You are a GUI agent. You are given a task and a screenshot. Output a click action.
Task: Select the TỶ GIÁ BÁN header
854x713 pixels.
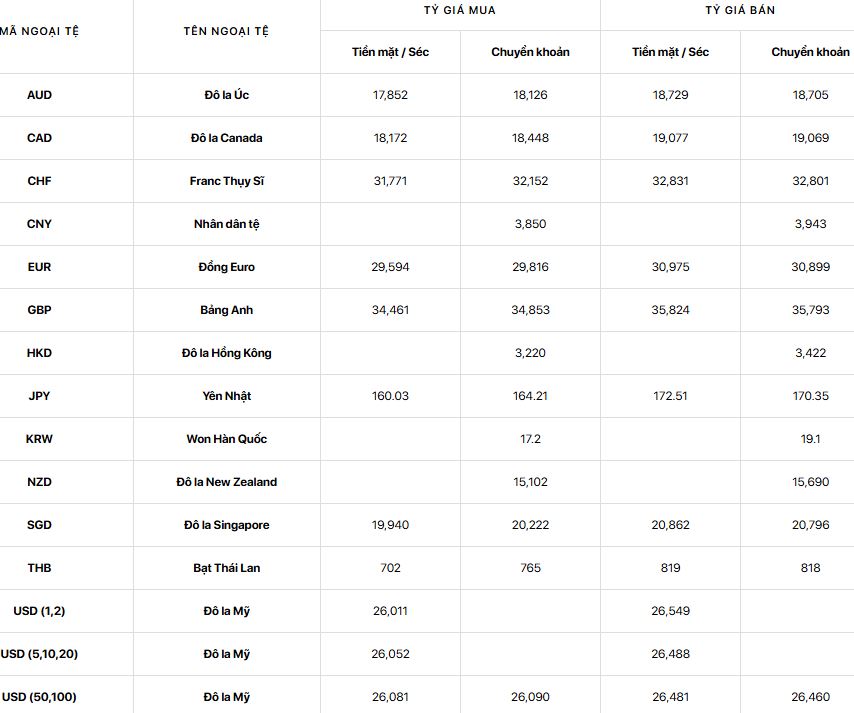740,10
